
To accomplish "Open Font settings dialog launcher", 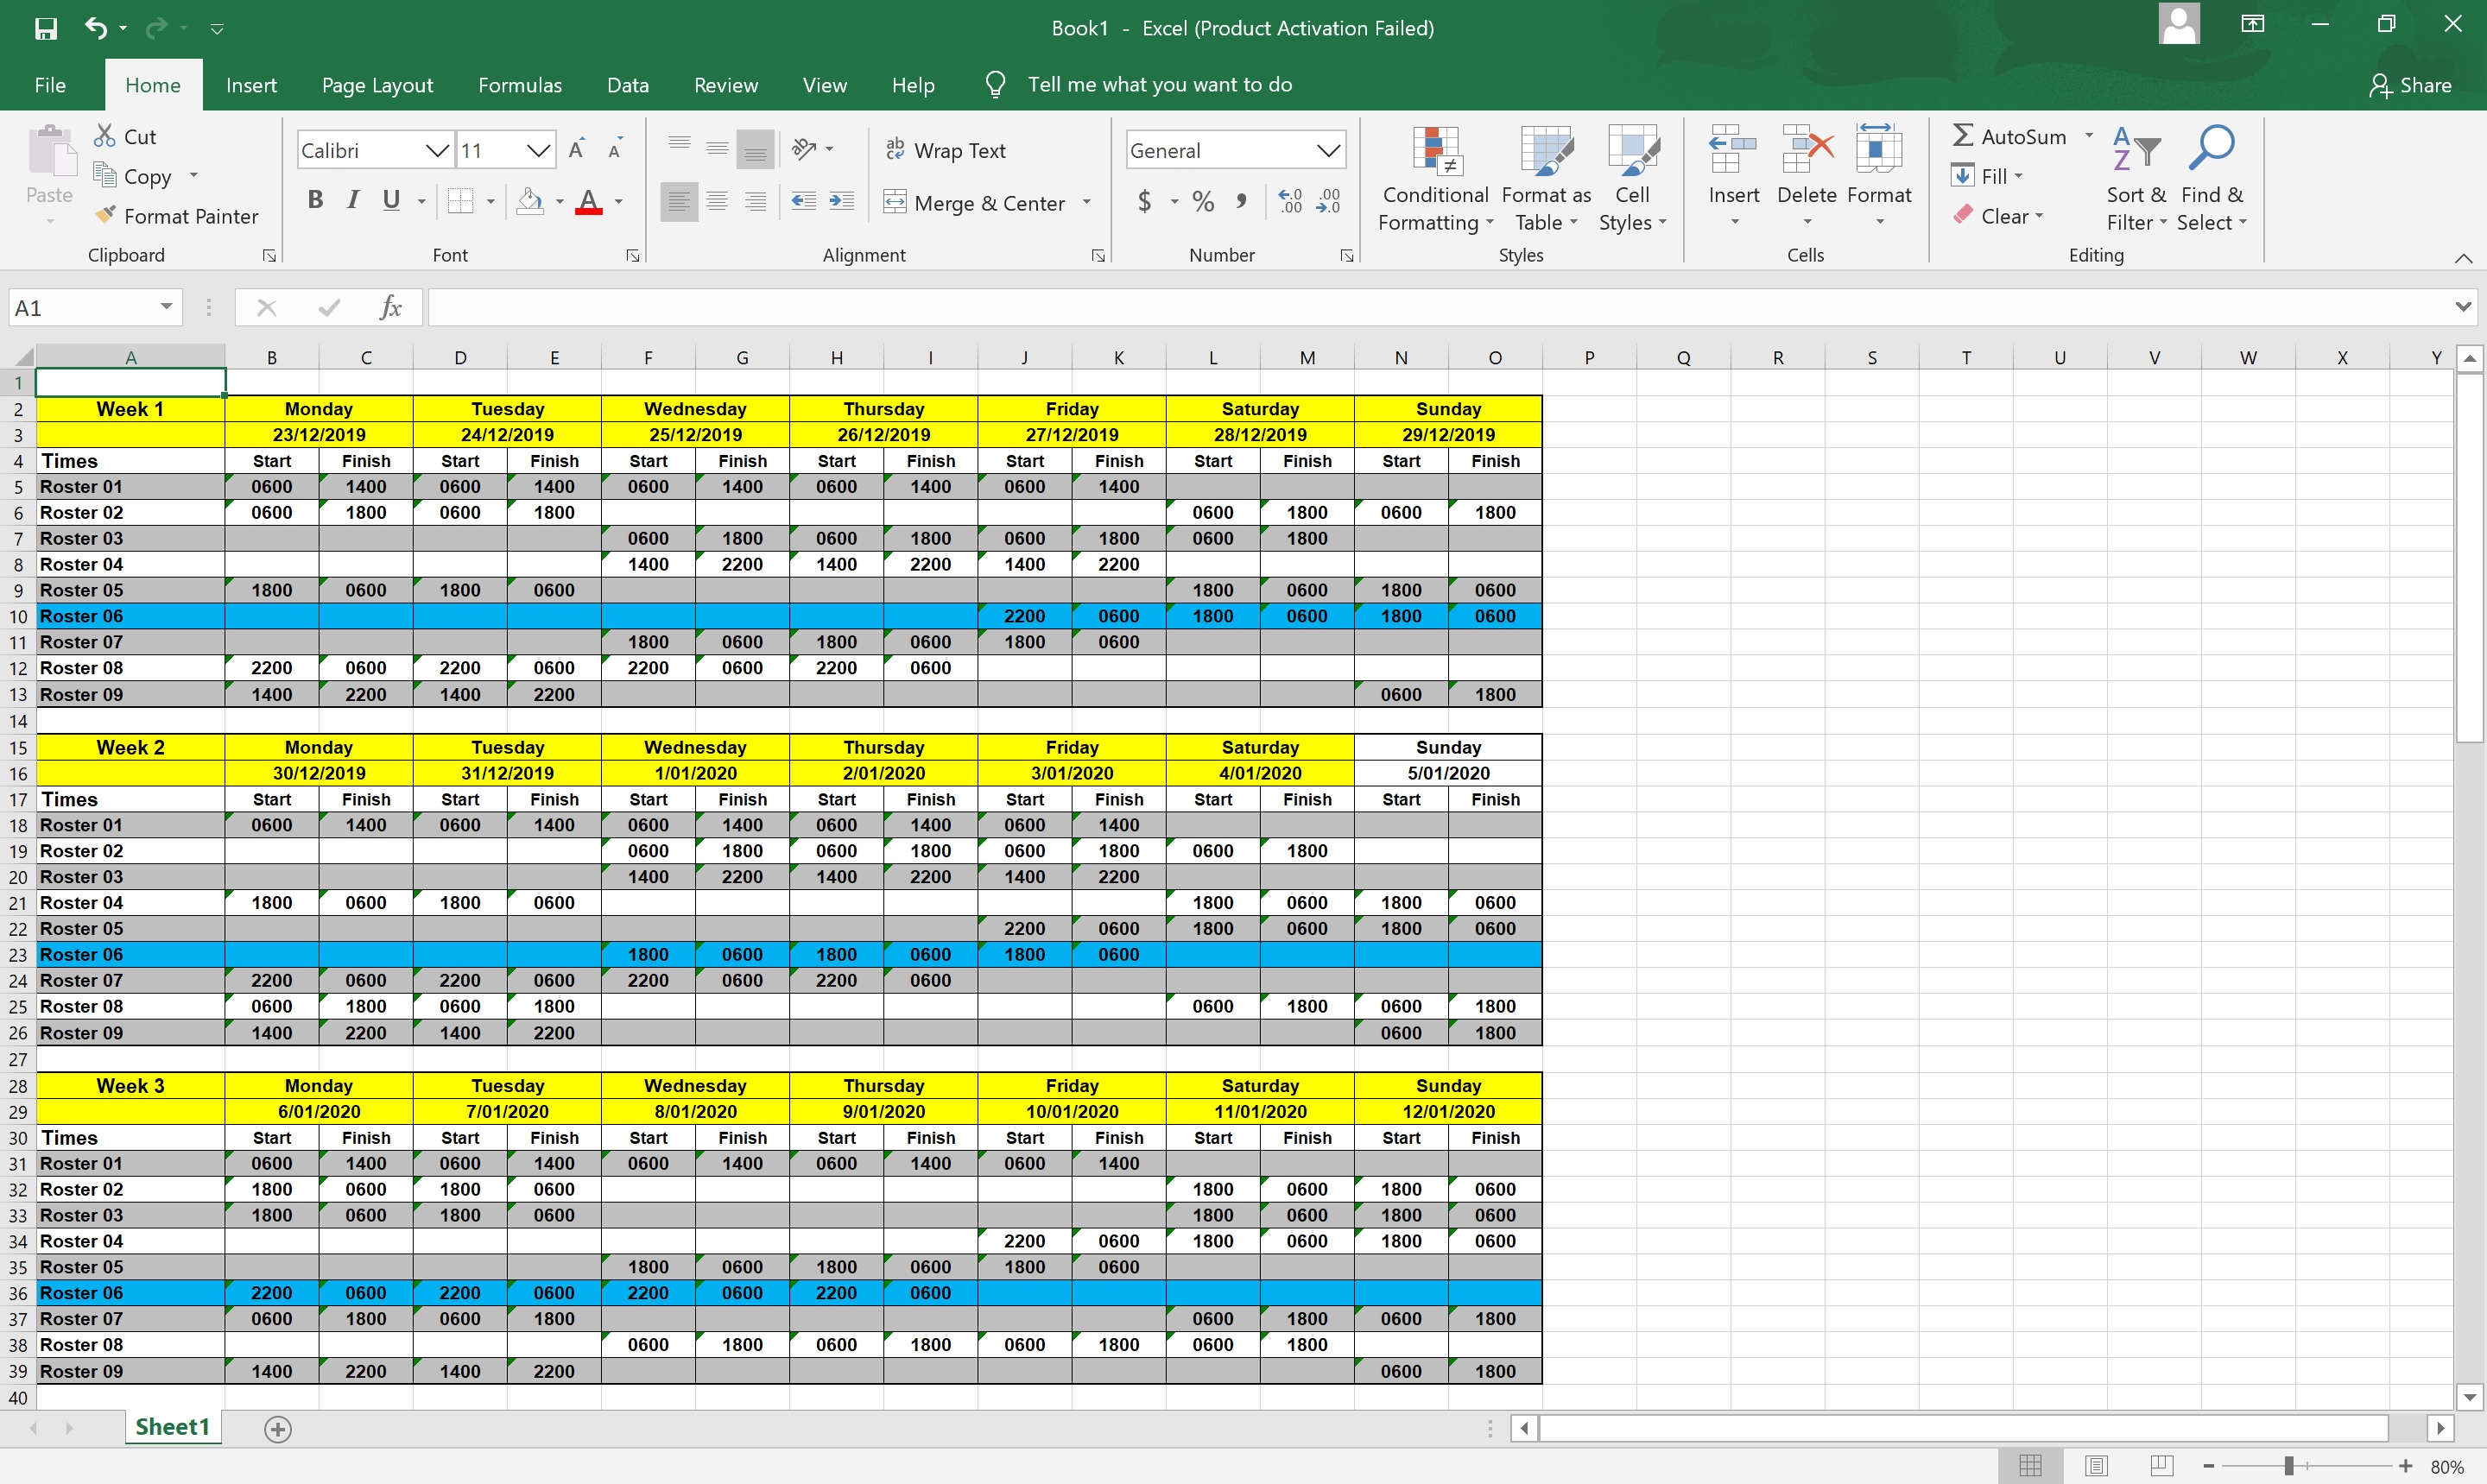I will (633, 256).
